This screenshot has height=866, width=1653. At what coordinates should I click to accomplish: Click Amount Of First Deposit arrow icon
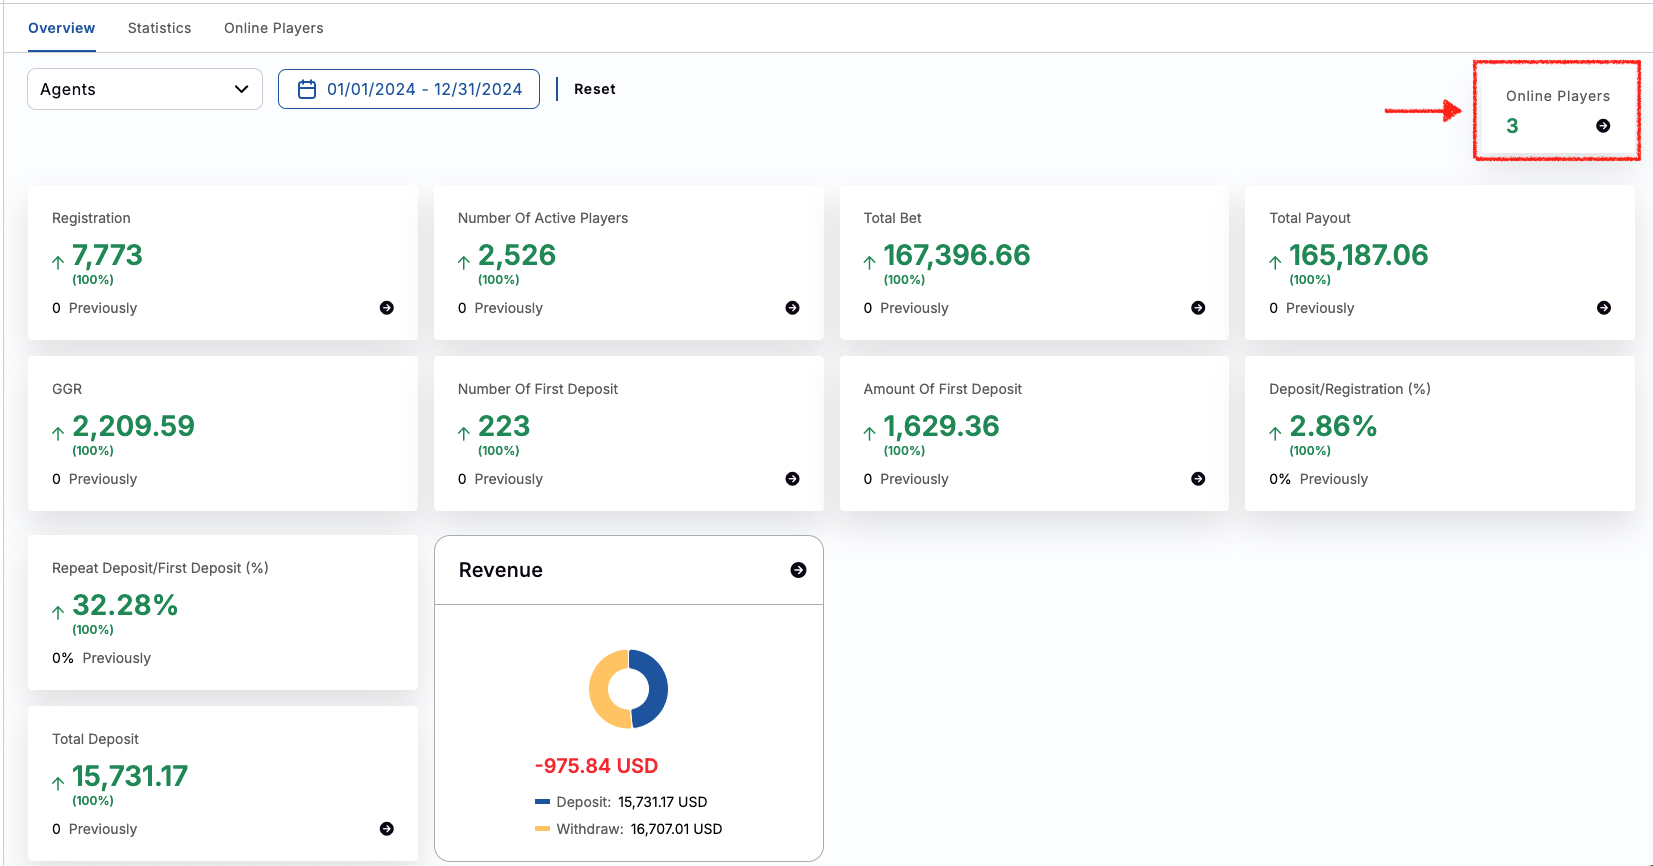(x=1198, y=479)
